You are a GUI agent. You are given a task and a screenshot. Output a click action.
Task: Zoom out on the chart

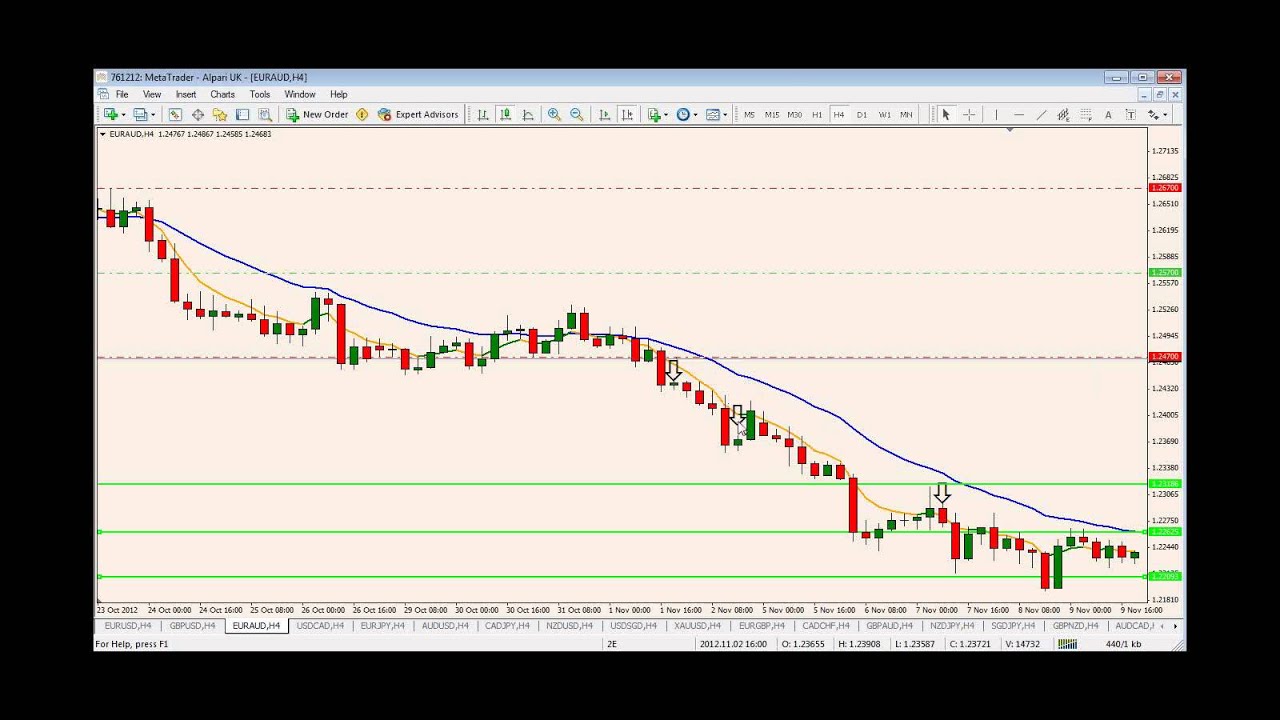(577, 115)
